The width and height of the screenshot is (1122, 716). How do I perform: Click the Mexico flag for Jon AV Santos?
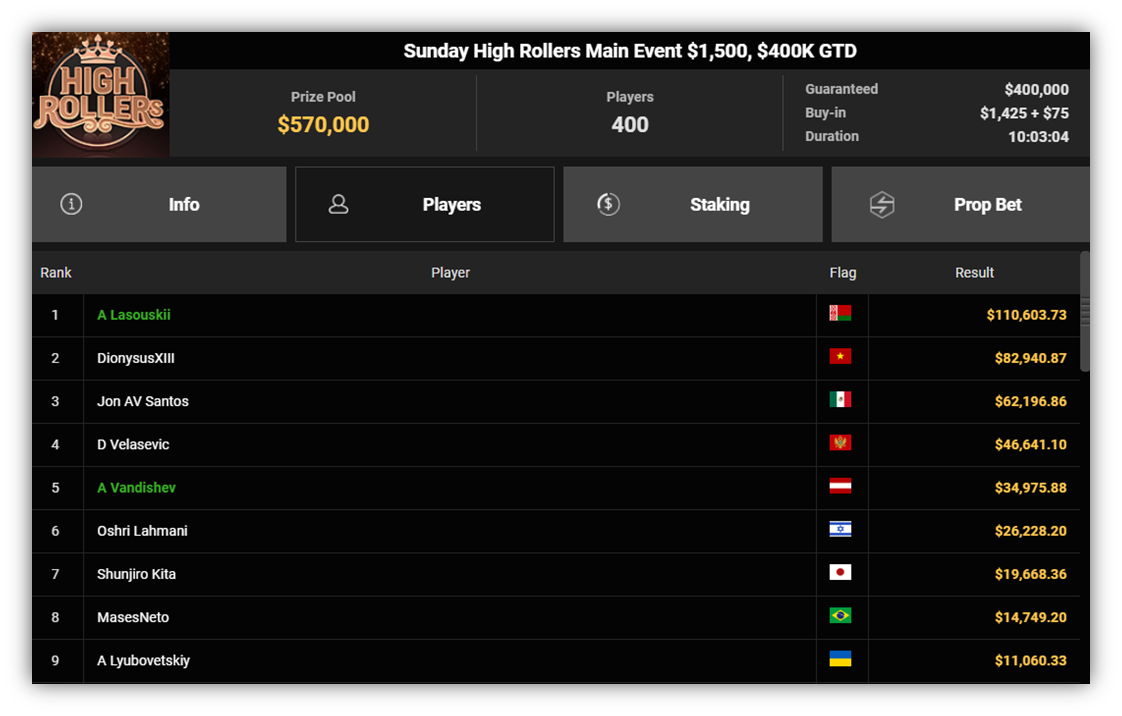(x=840, y=399)
